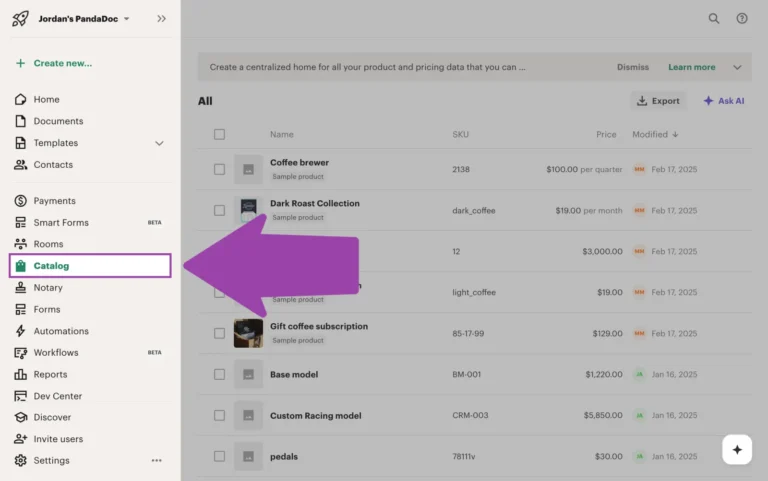The image size is (768, 481).
Task: Expand the info banner chevron
Action: [737, 67]
